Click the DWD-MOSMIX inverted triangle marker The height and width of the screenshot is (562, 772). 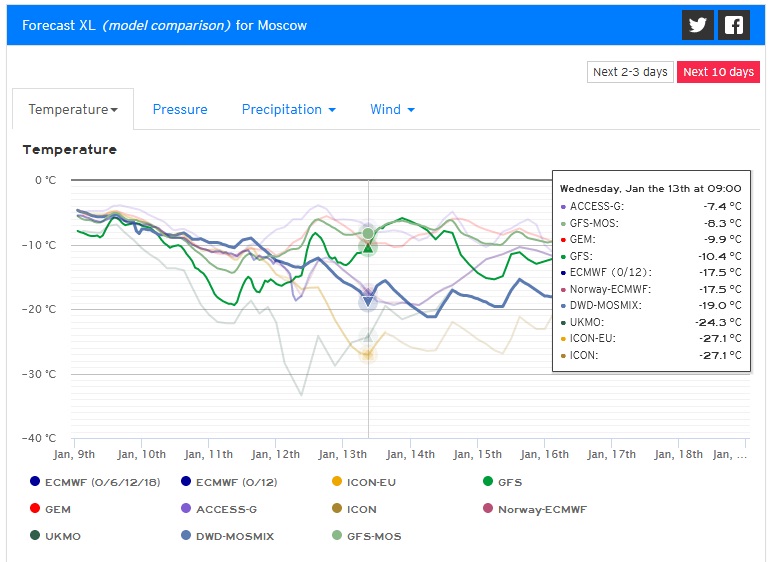pos(368,301)
